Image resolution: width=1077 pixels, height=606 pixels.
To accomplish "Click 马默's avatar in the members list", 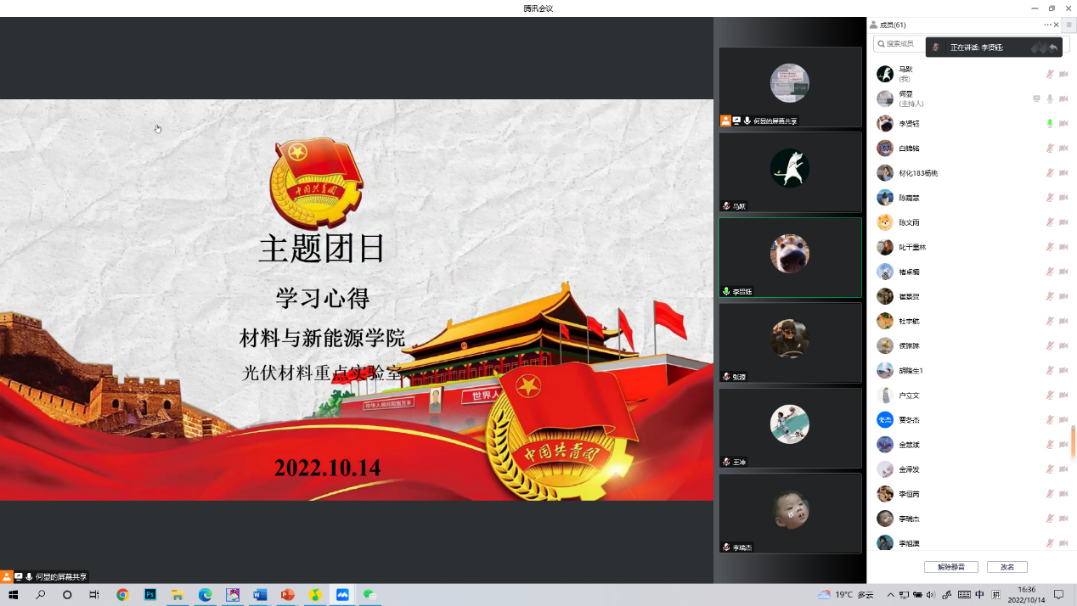I will pyautogui.click(x=885, y=74).
